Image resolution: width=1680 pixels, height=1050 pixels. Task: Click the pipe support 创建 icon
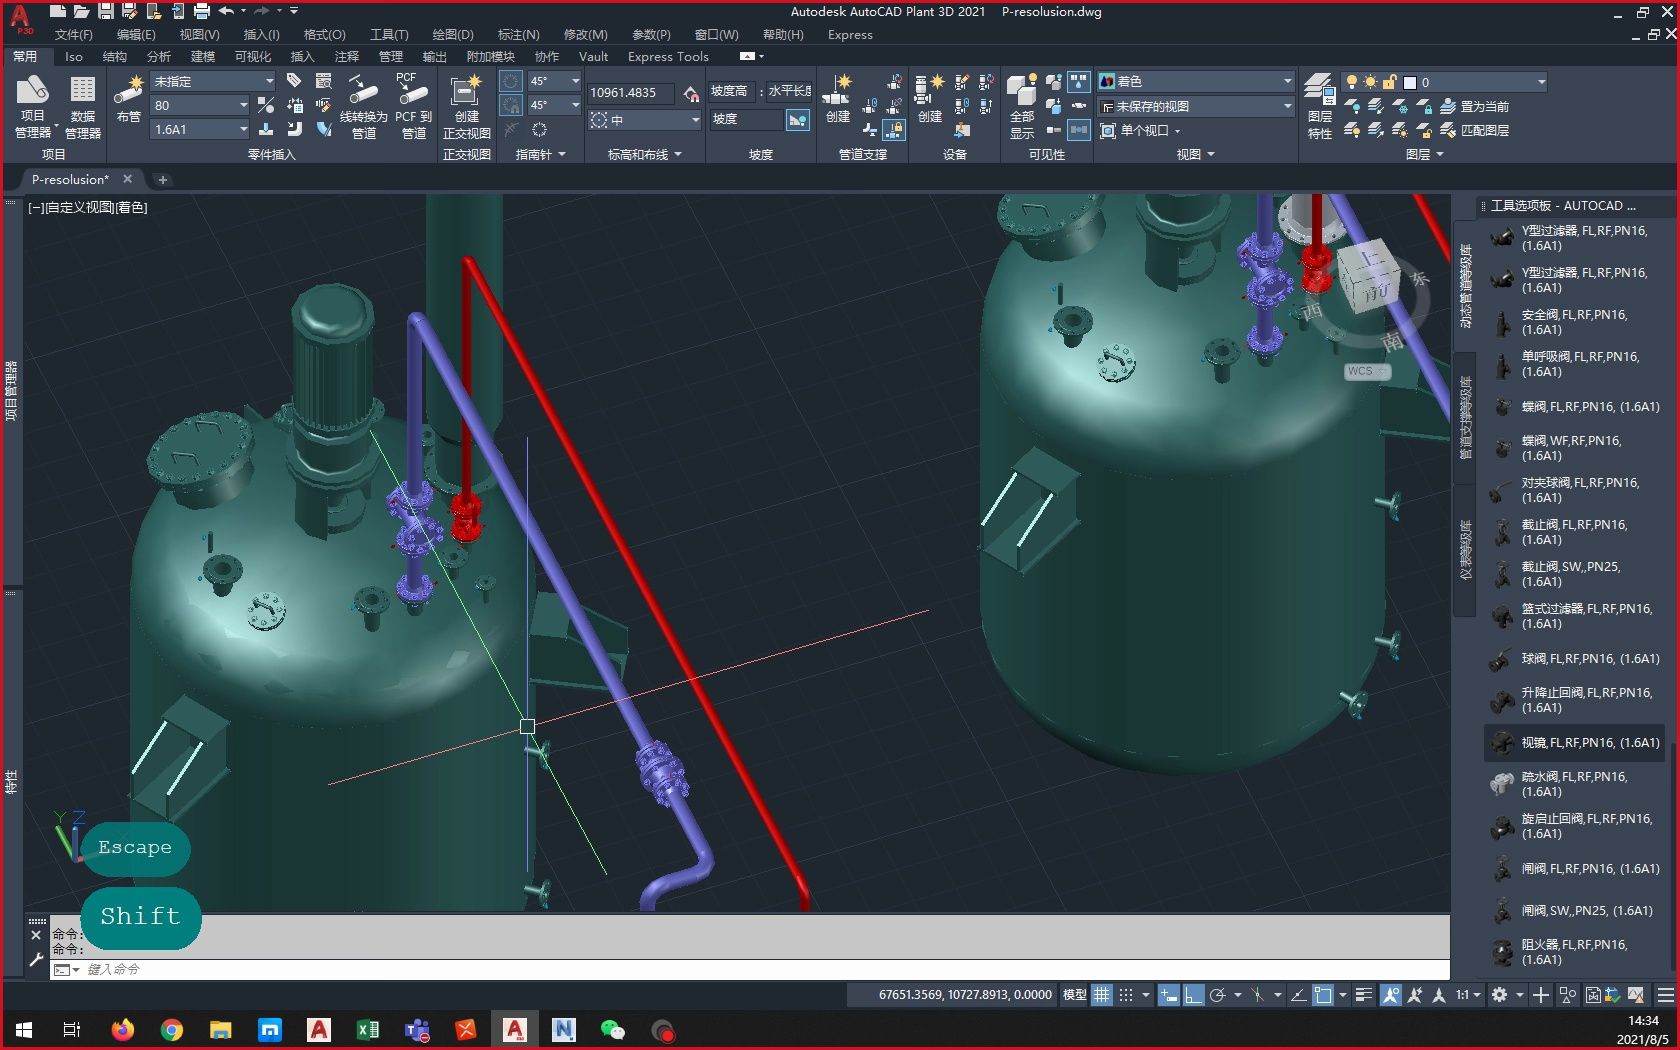(x=837, y=98)
